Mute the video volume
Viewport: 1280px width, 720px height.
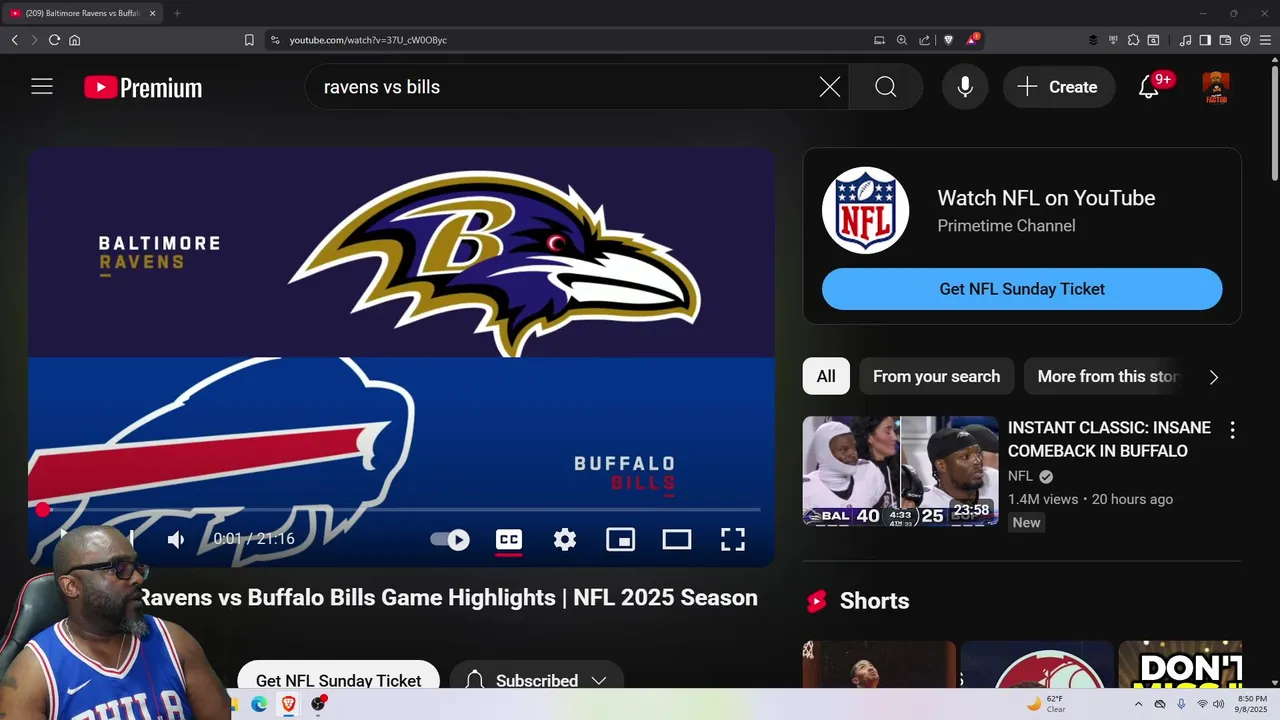[176, 540]
